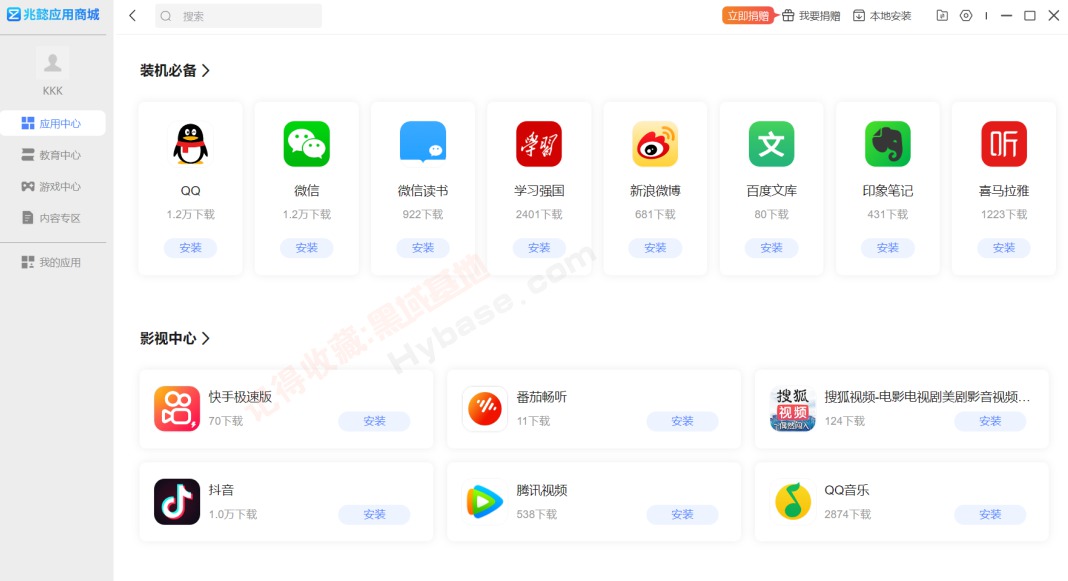
Task: Click the search input field
Action: [238, 16]
